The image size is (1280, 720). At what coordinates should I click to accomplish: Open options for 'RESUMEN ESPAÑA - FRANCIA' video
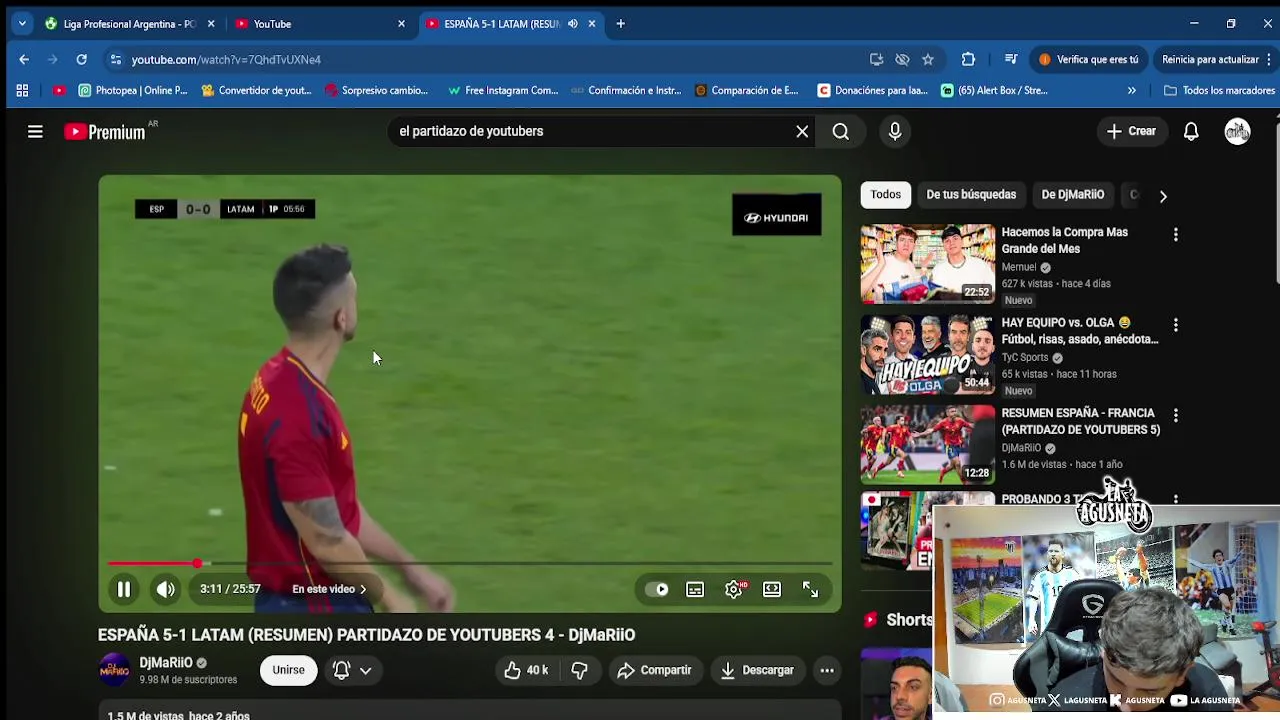1176,415
